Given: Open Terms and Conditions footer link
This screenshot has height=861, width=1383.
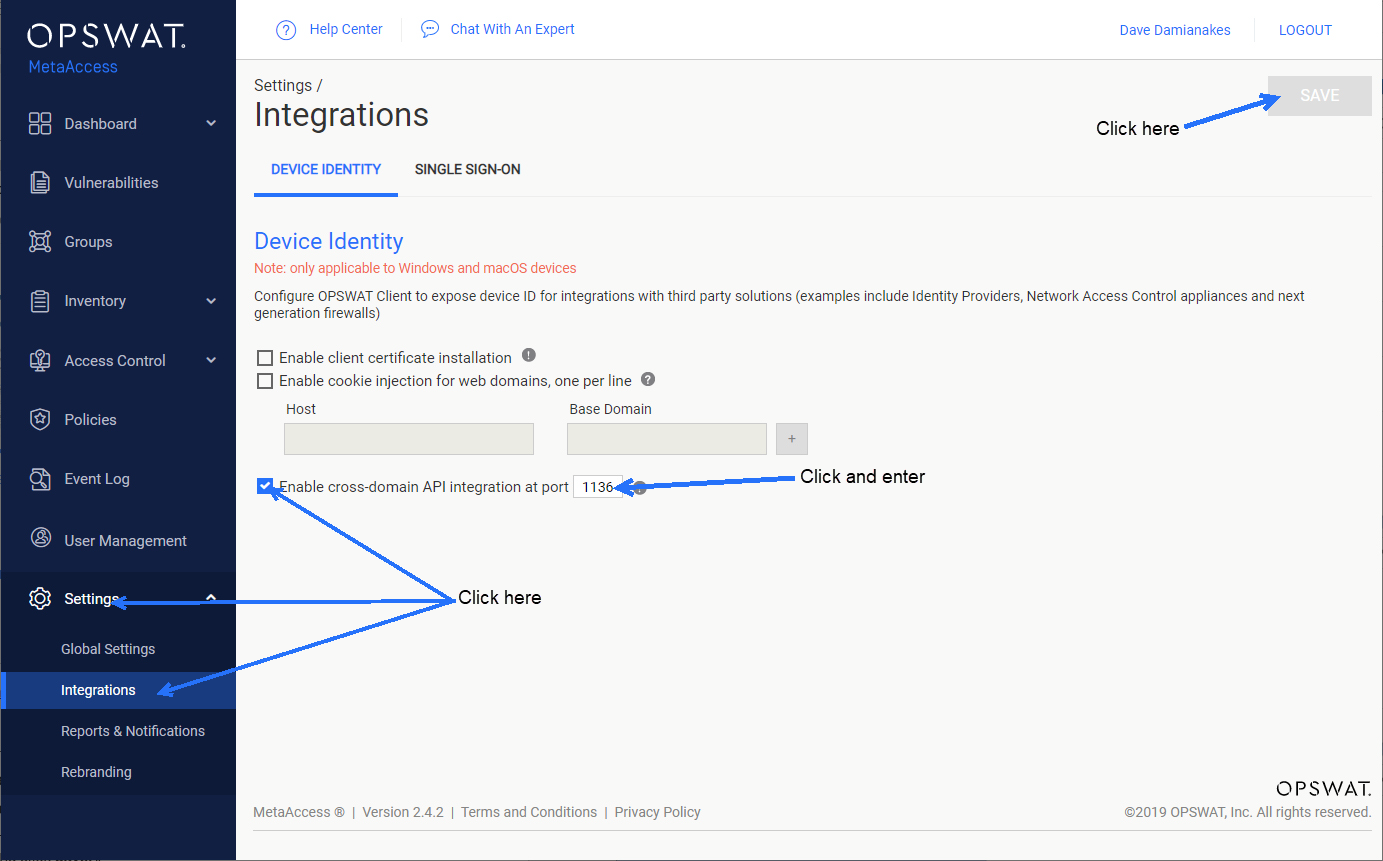Looking at the screenshot, I should point(529,812).
